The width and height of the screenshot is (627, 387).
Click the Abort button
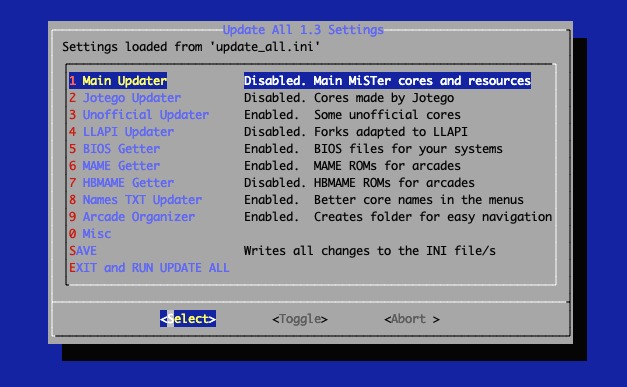[x=412, y=319]
